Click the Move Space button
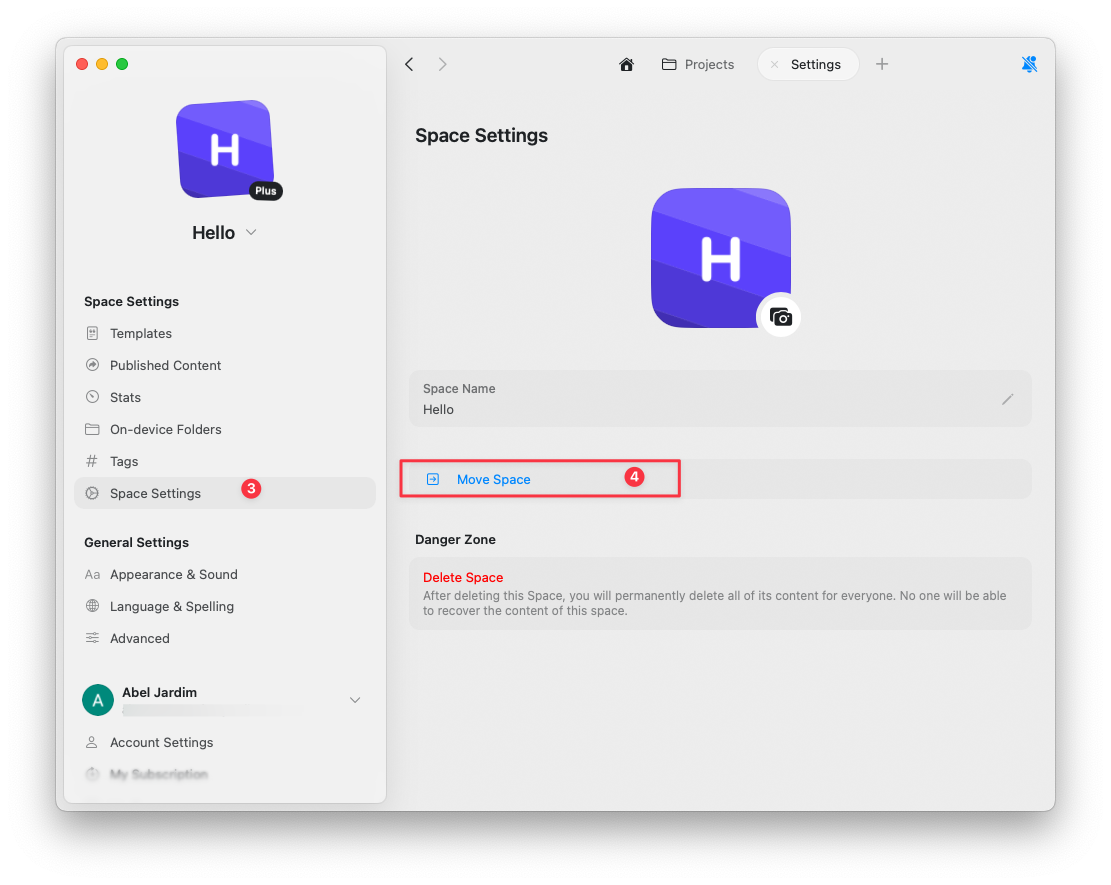 [720, 479]
